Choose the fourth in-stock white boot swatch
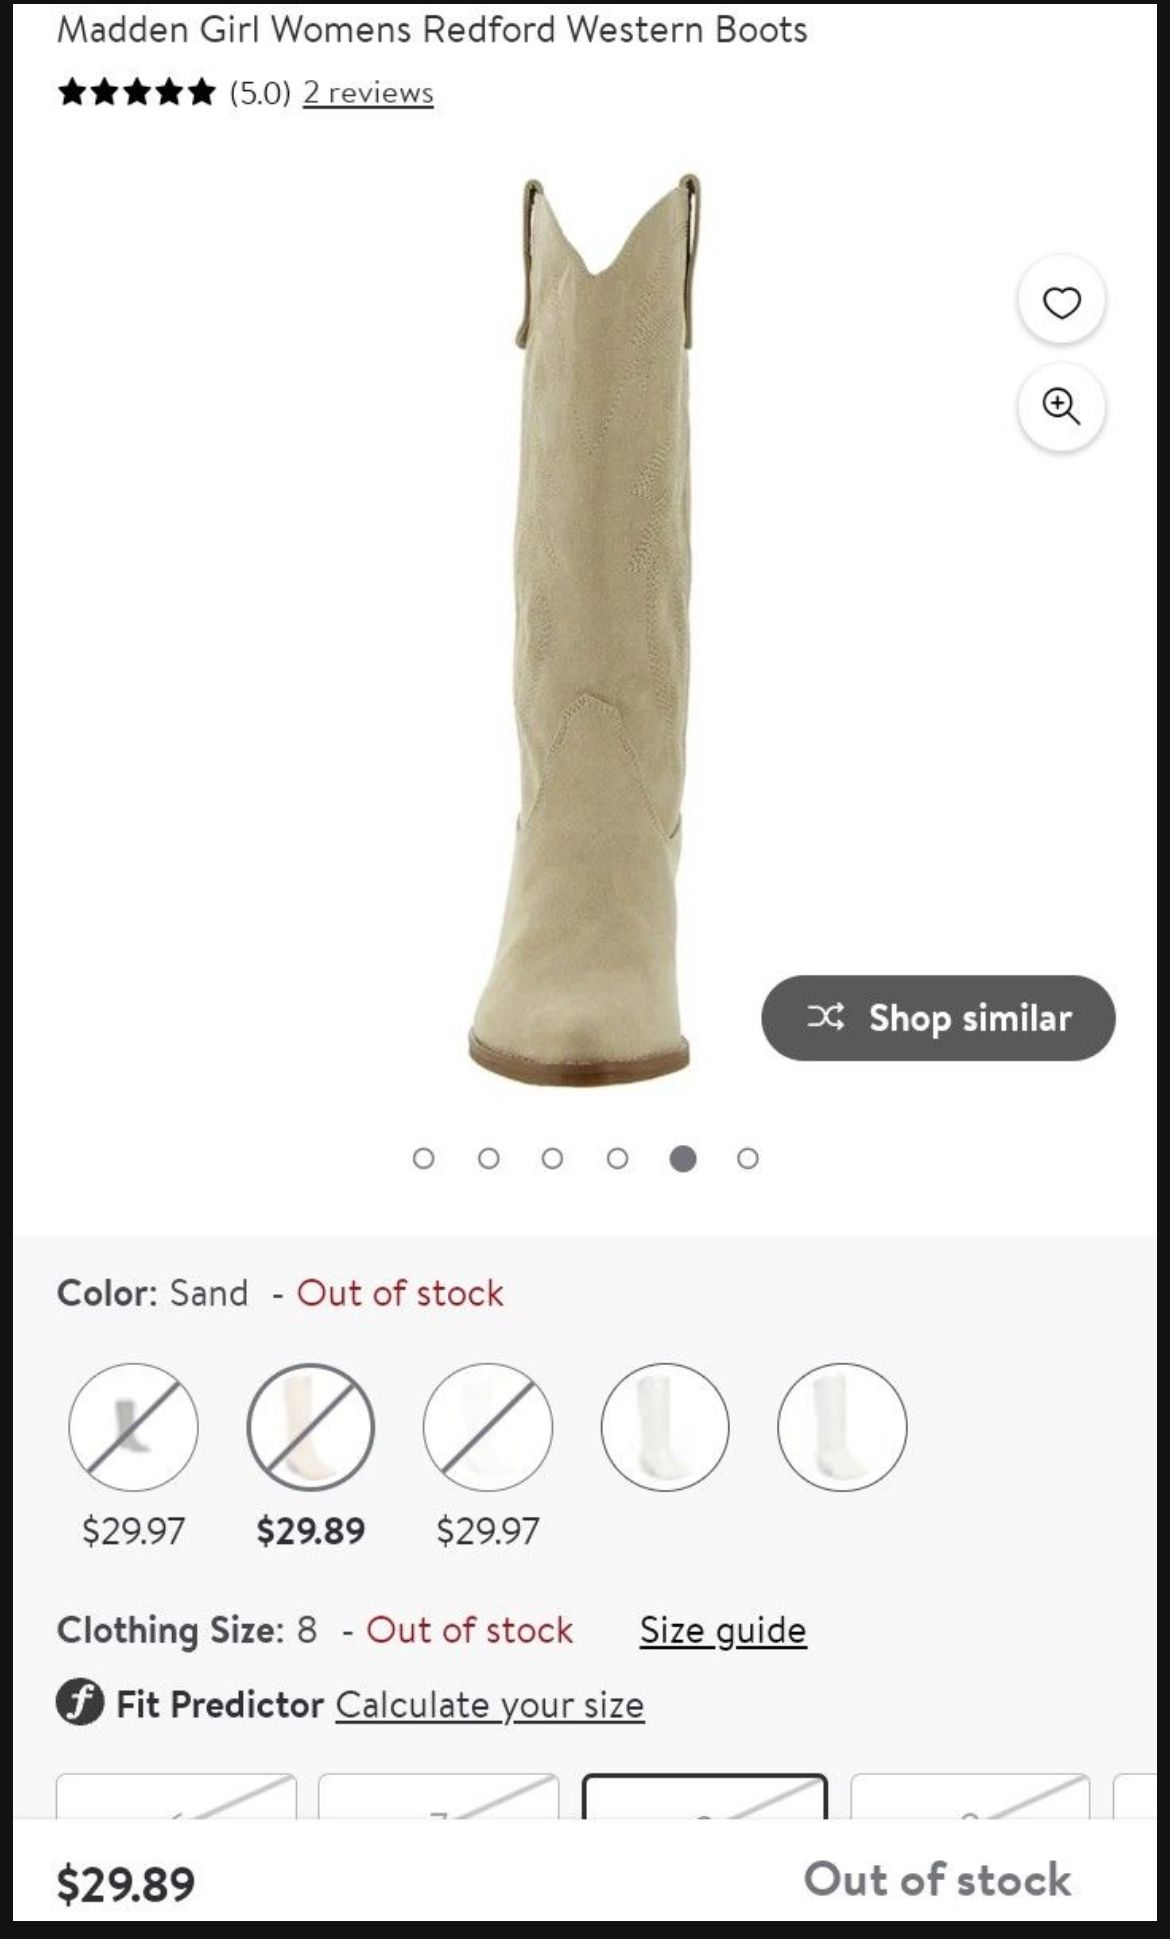Screen dimensions: 1170x1939 665,1427
